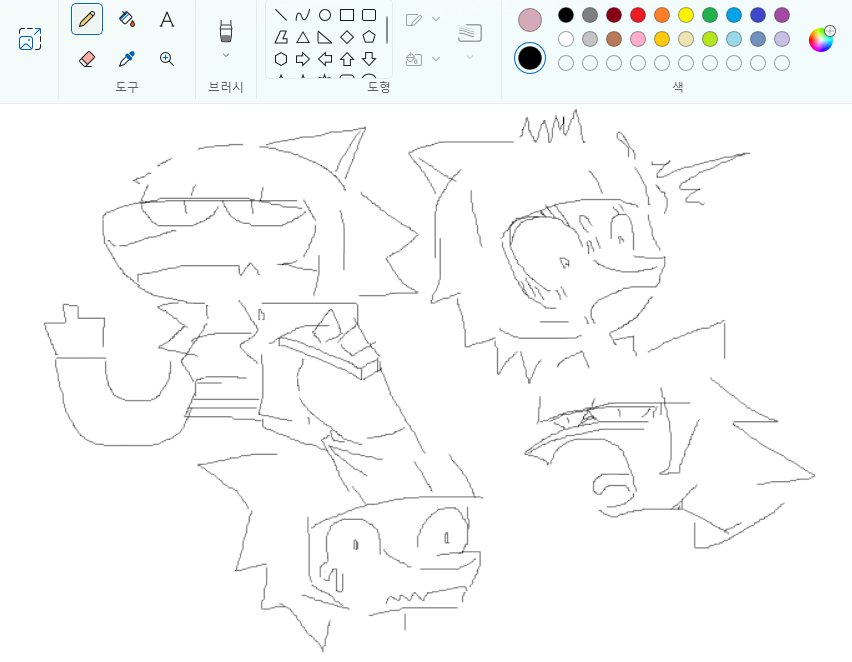
Task: Pick the gold palette color
Action: 662,39
